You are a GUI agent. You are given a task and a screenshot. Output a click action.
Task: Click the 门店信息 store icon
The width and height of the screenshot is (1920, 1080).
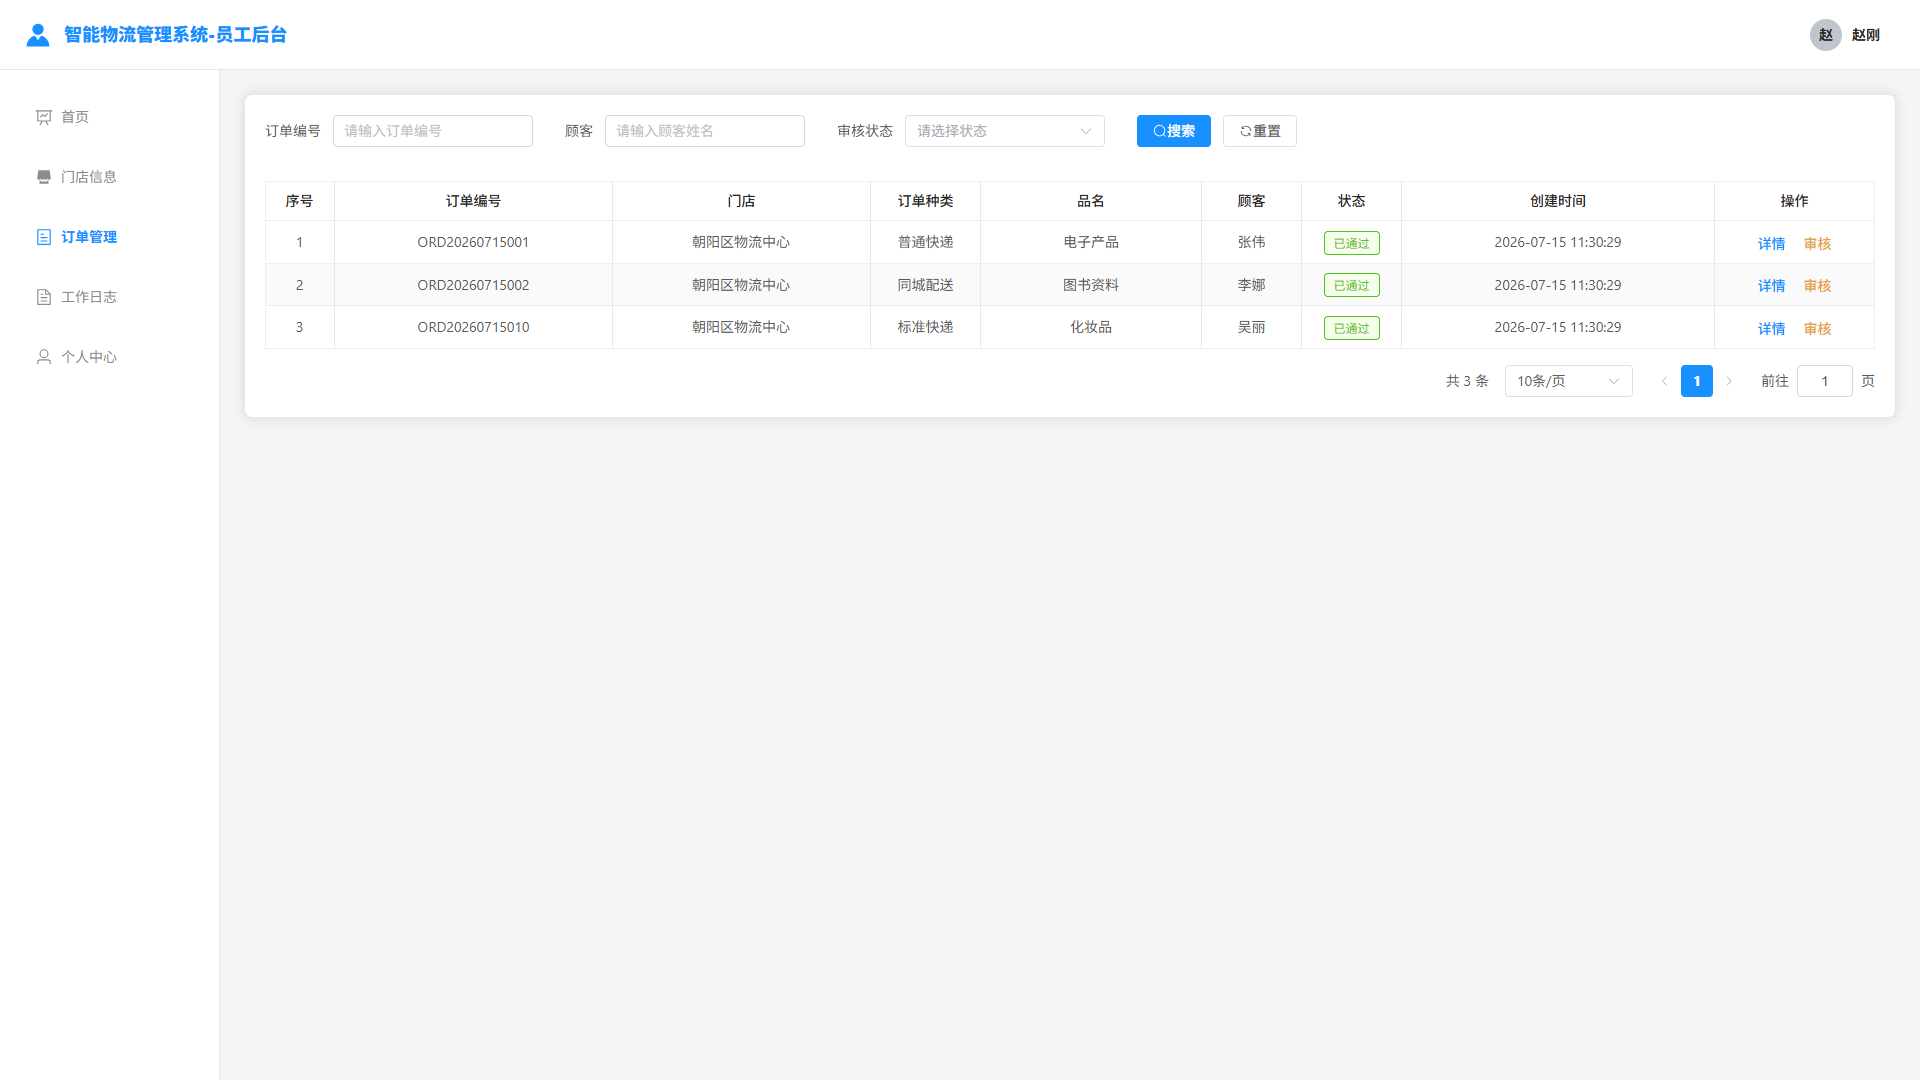pyautogui.click(x=44, y=177)
